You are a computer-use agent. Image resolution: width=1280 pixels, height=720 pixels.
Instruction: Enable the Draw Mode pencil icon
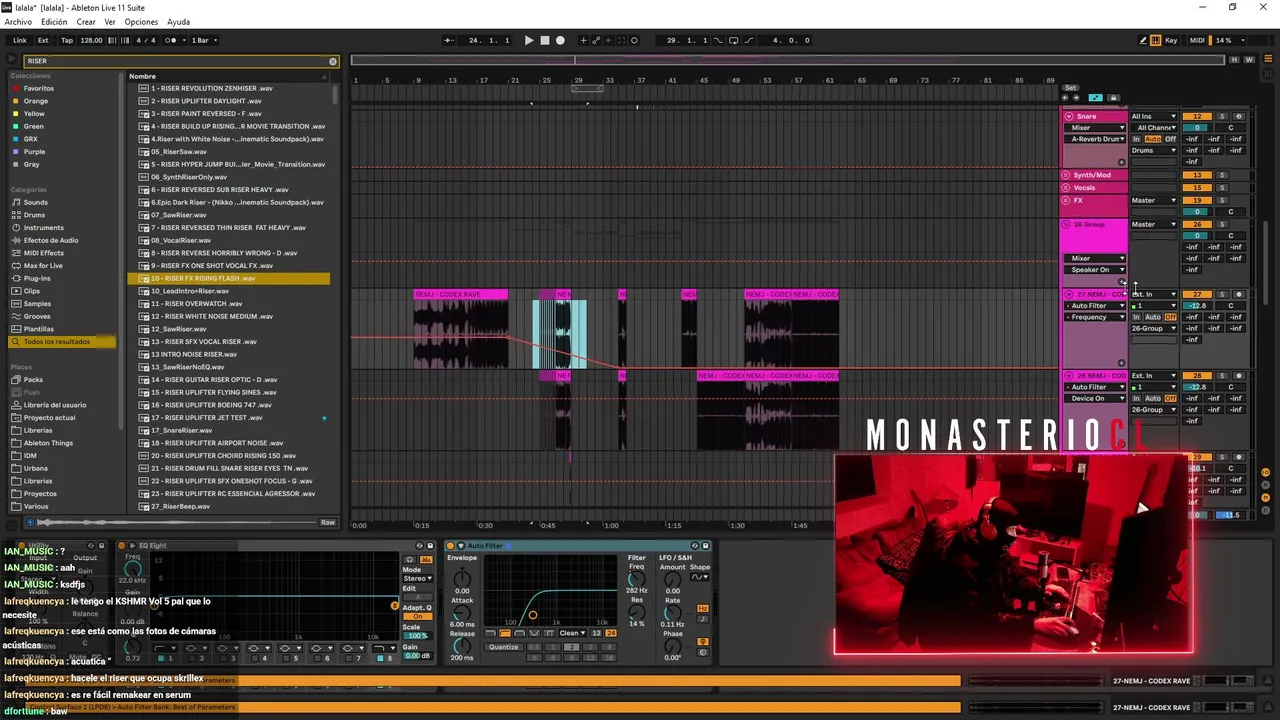[1143, 40]
